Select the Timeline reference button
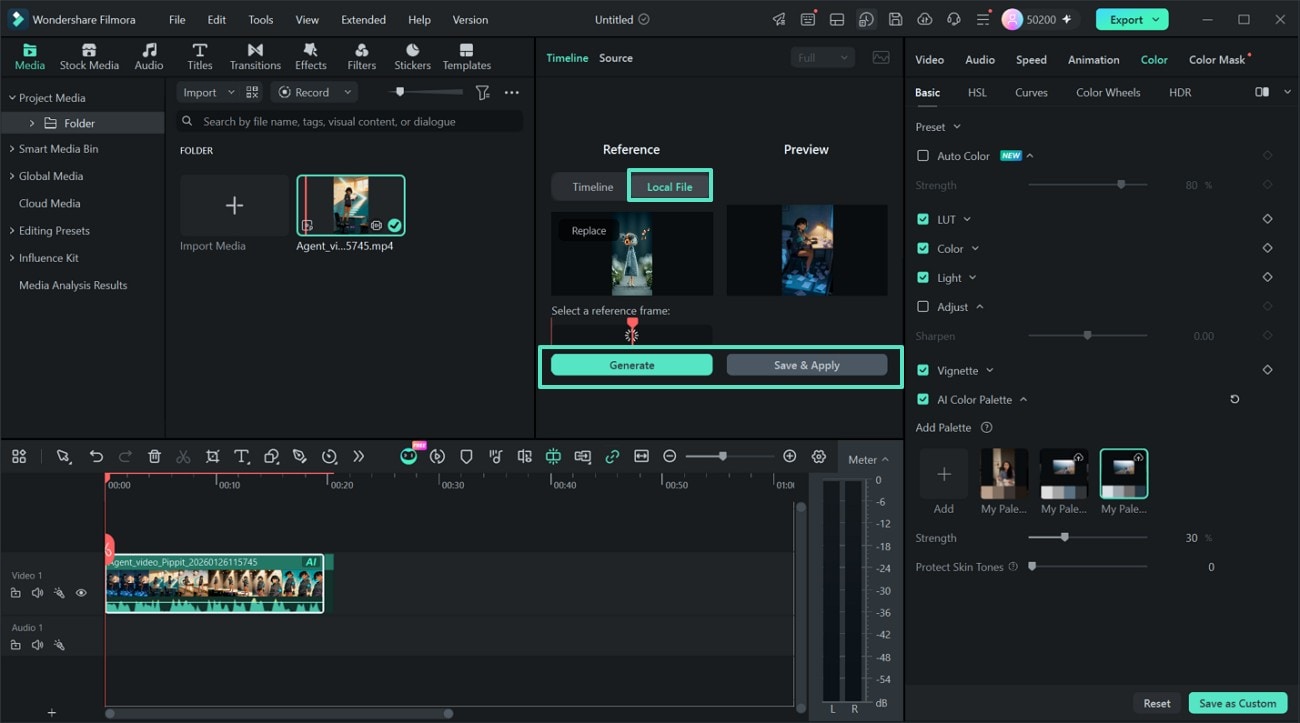This screenshot has height=723, width=1300. (592, 187)
